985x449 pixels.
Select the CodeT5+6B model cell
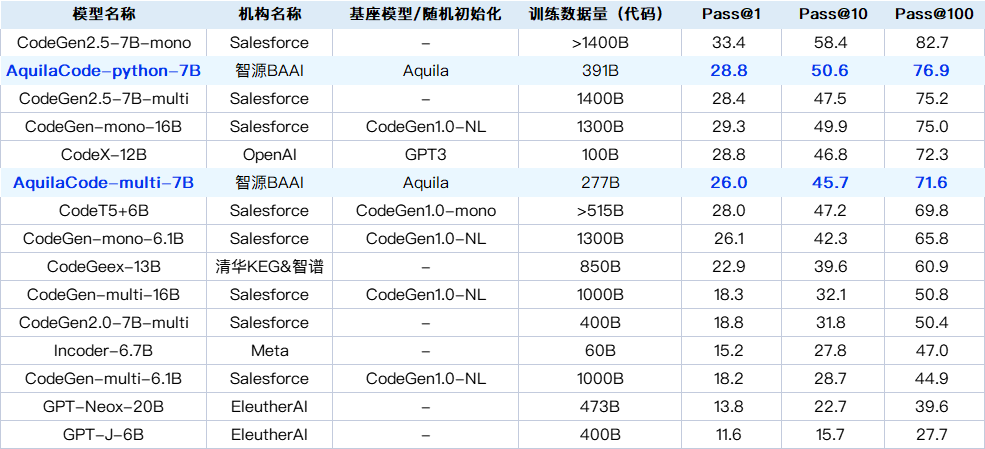pos(103,211)
